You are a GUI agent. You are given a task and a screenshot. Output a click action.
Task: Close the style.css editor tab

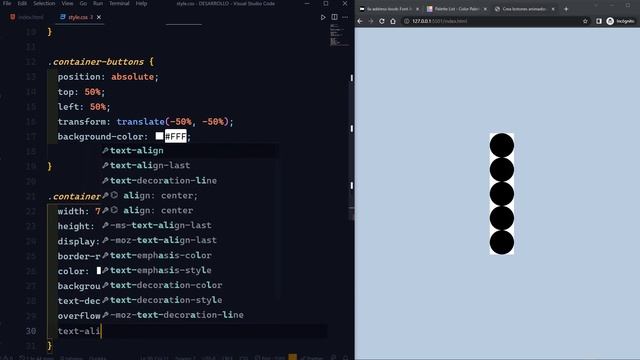[99, 17]
